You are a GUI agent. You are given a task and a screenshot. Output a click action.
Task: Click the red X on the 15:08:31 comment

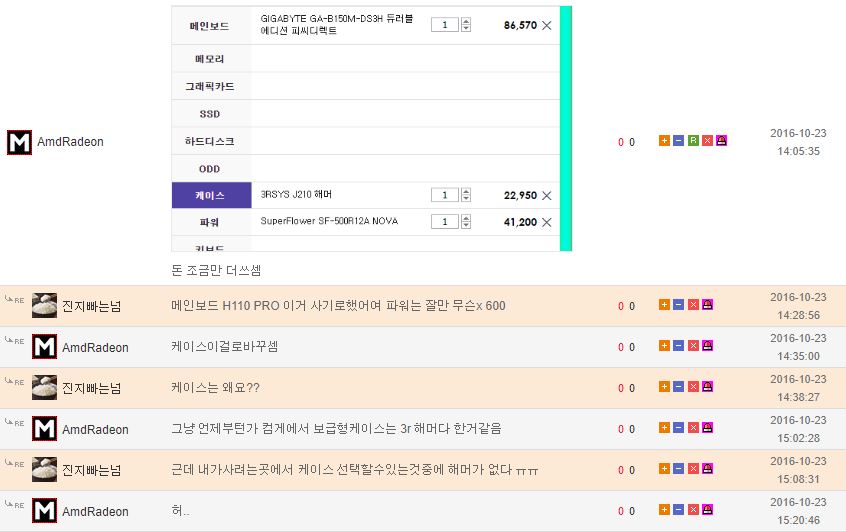pos(693,469)
